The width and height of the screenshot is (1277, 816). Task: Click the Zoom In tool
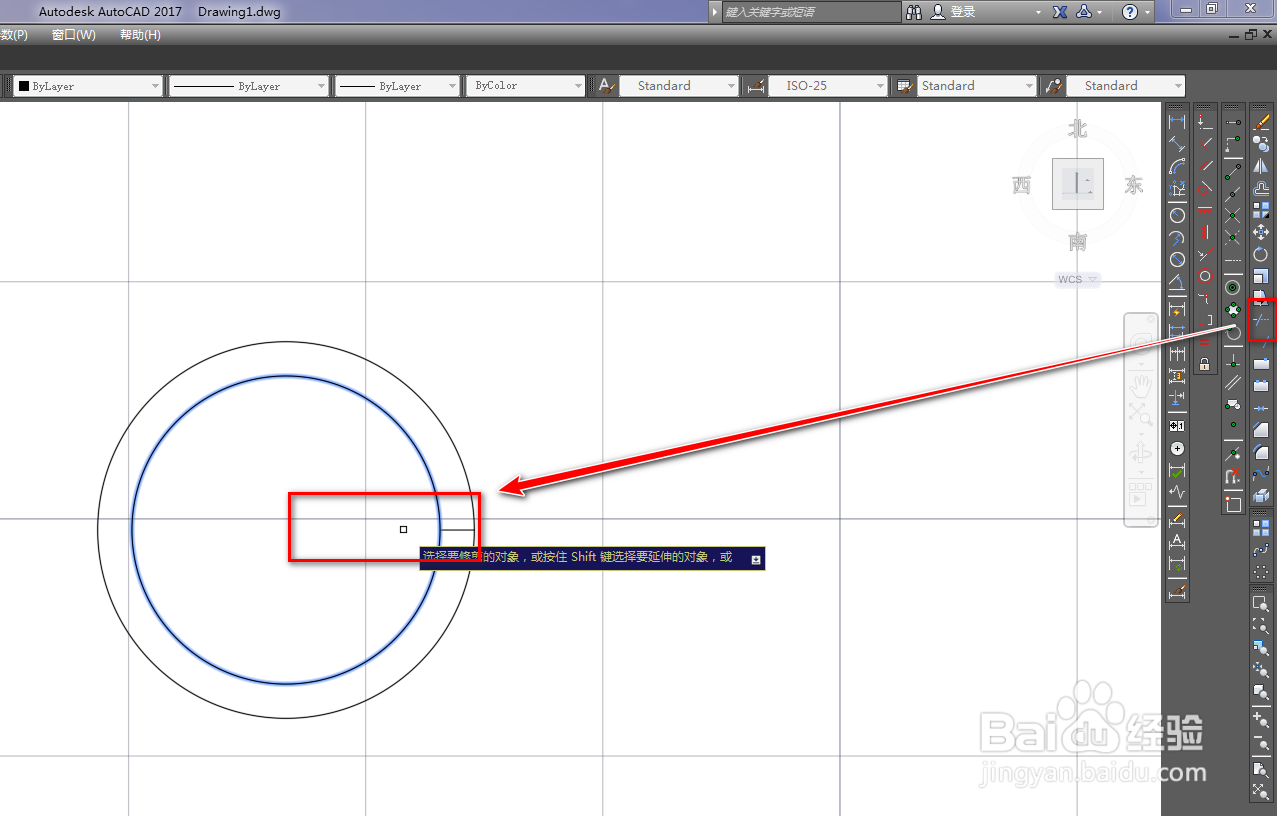point(1261,720)
